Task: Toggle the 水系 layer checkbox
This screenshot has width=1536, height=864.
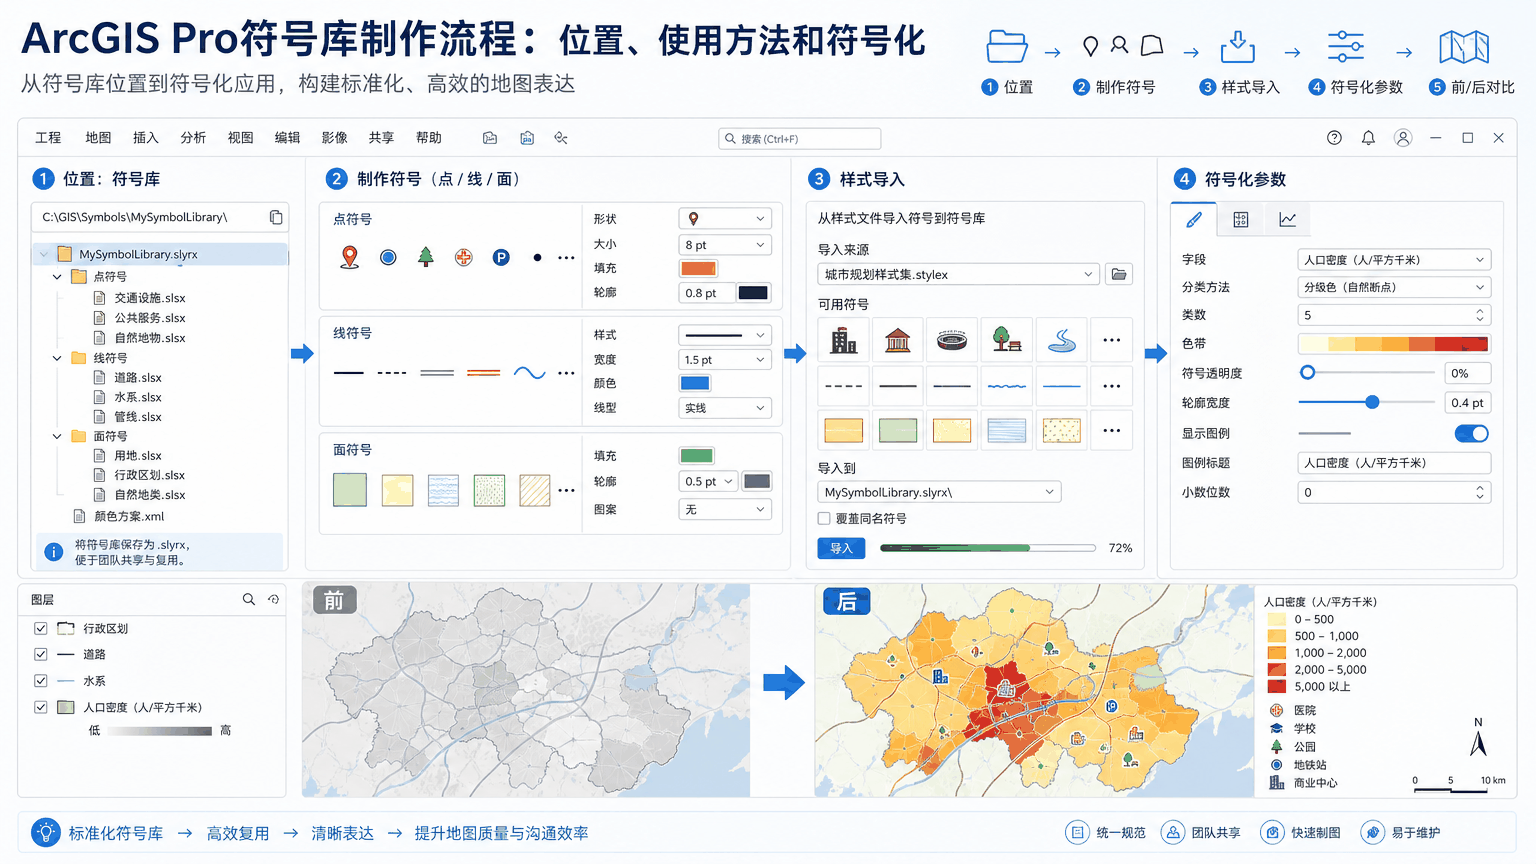Action: (41, 680)
